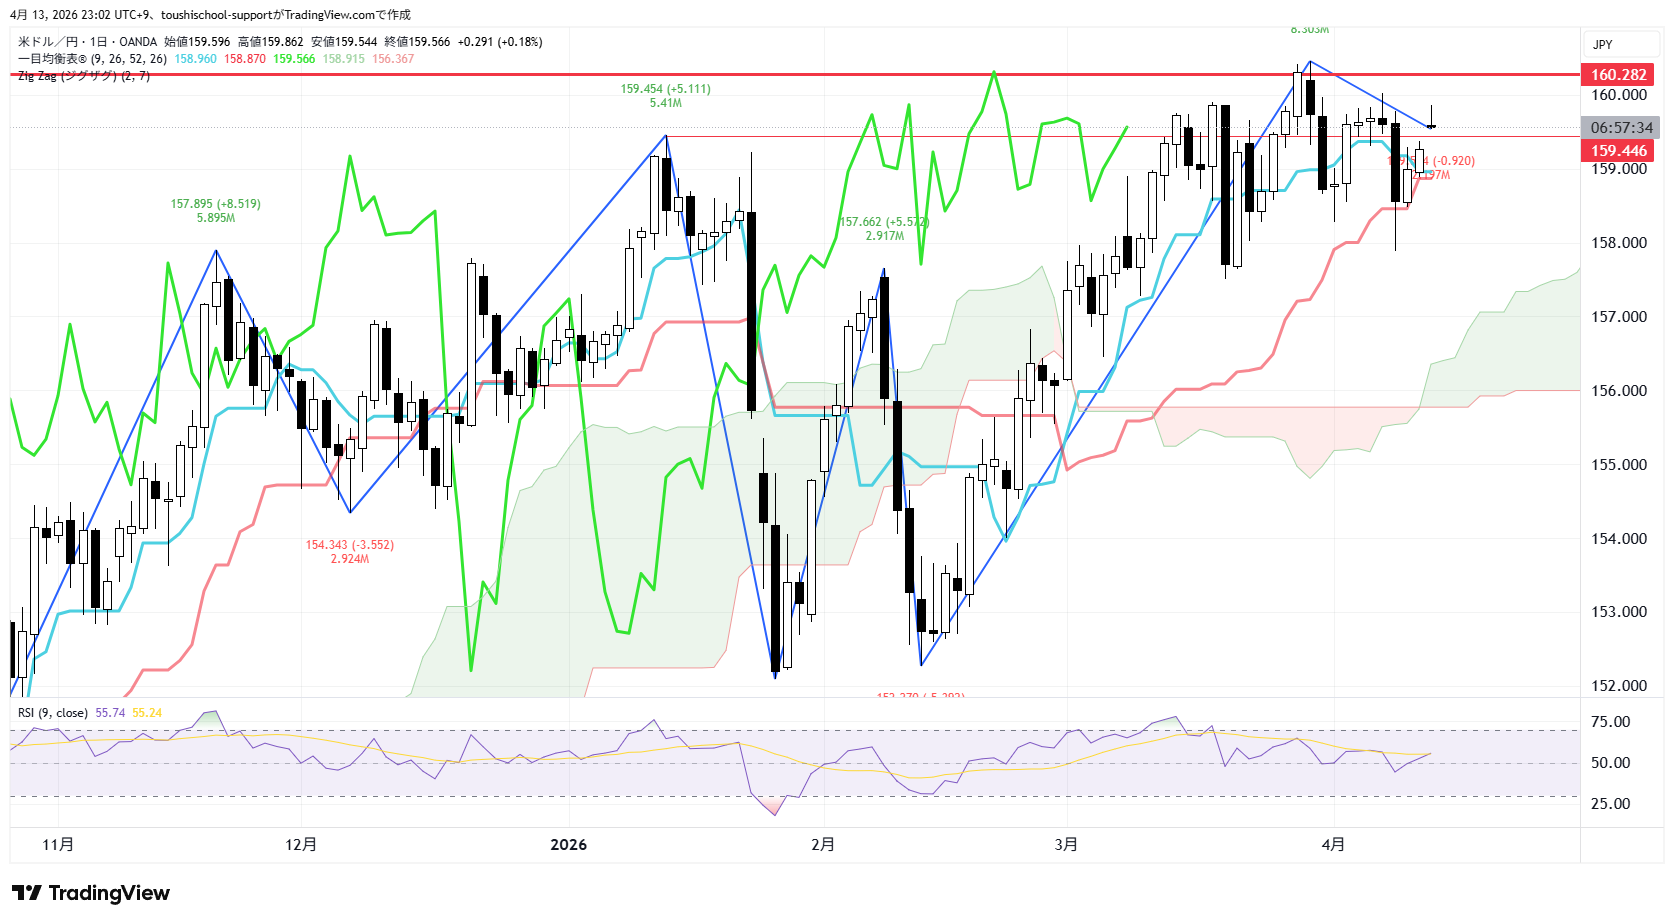Click the RSI value 55.74 in legend
This screenshot has height=923, width=1674.
[110, 713]
